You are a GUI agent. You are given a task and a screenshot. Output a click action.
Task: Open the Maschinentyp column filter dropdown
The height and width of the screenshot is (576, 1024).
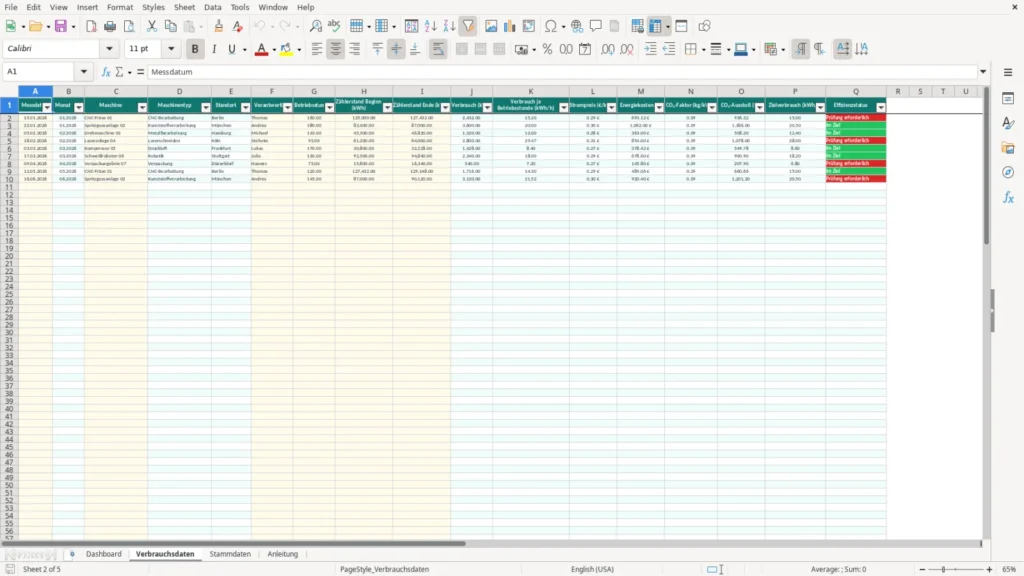[x=206, y=107]
